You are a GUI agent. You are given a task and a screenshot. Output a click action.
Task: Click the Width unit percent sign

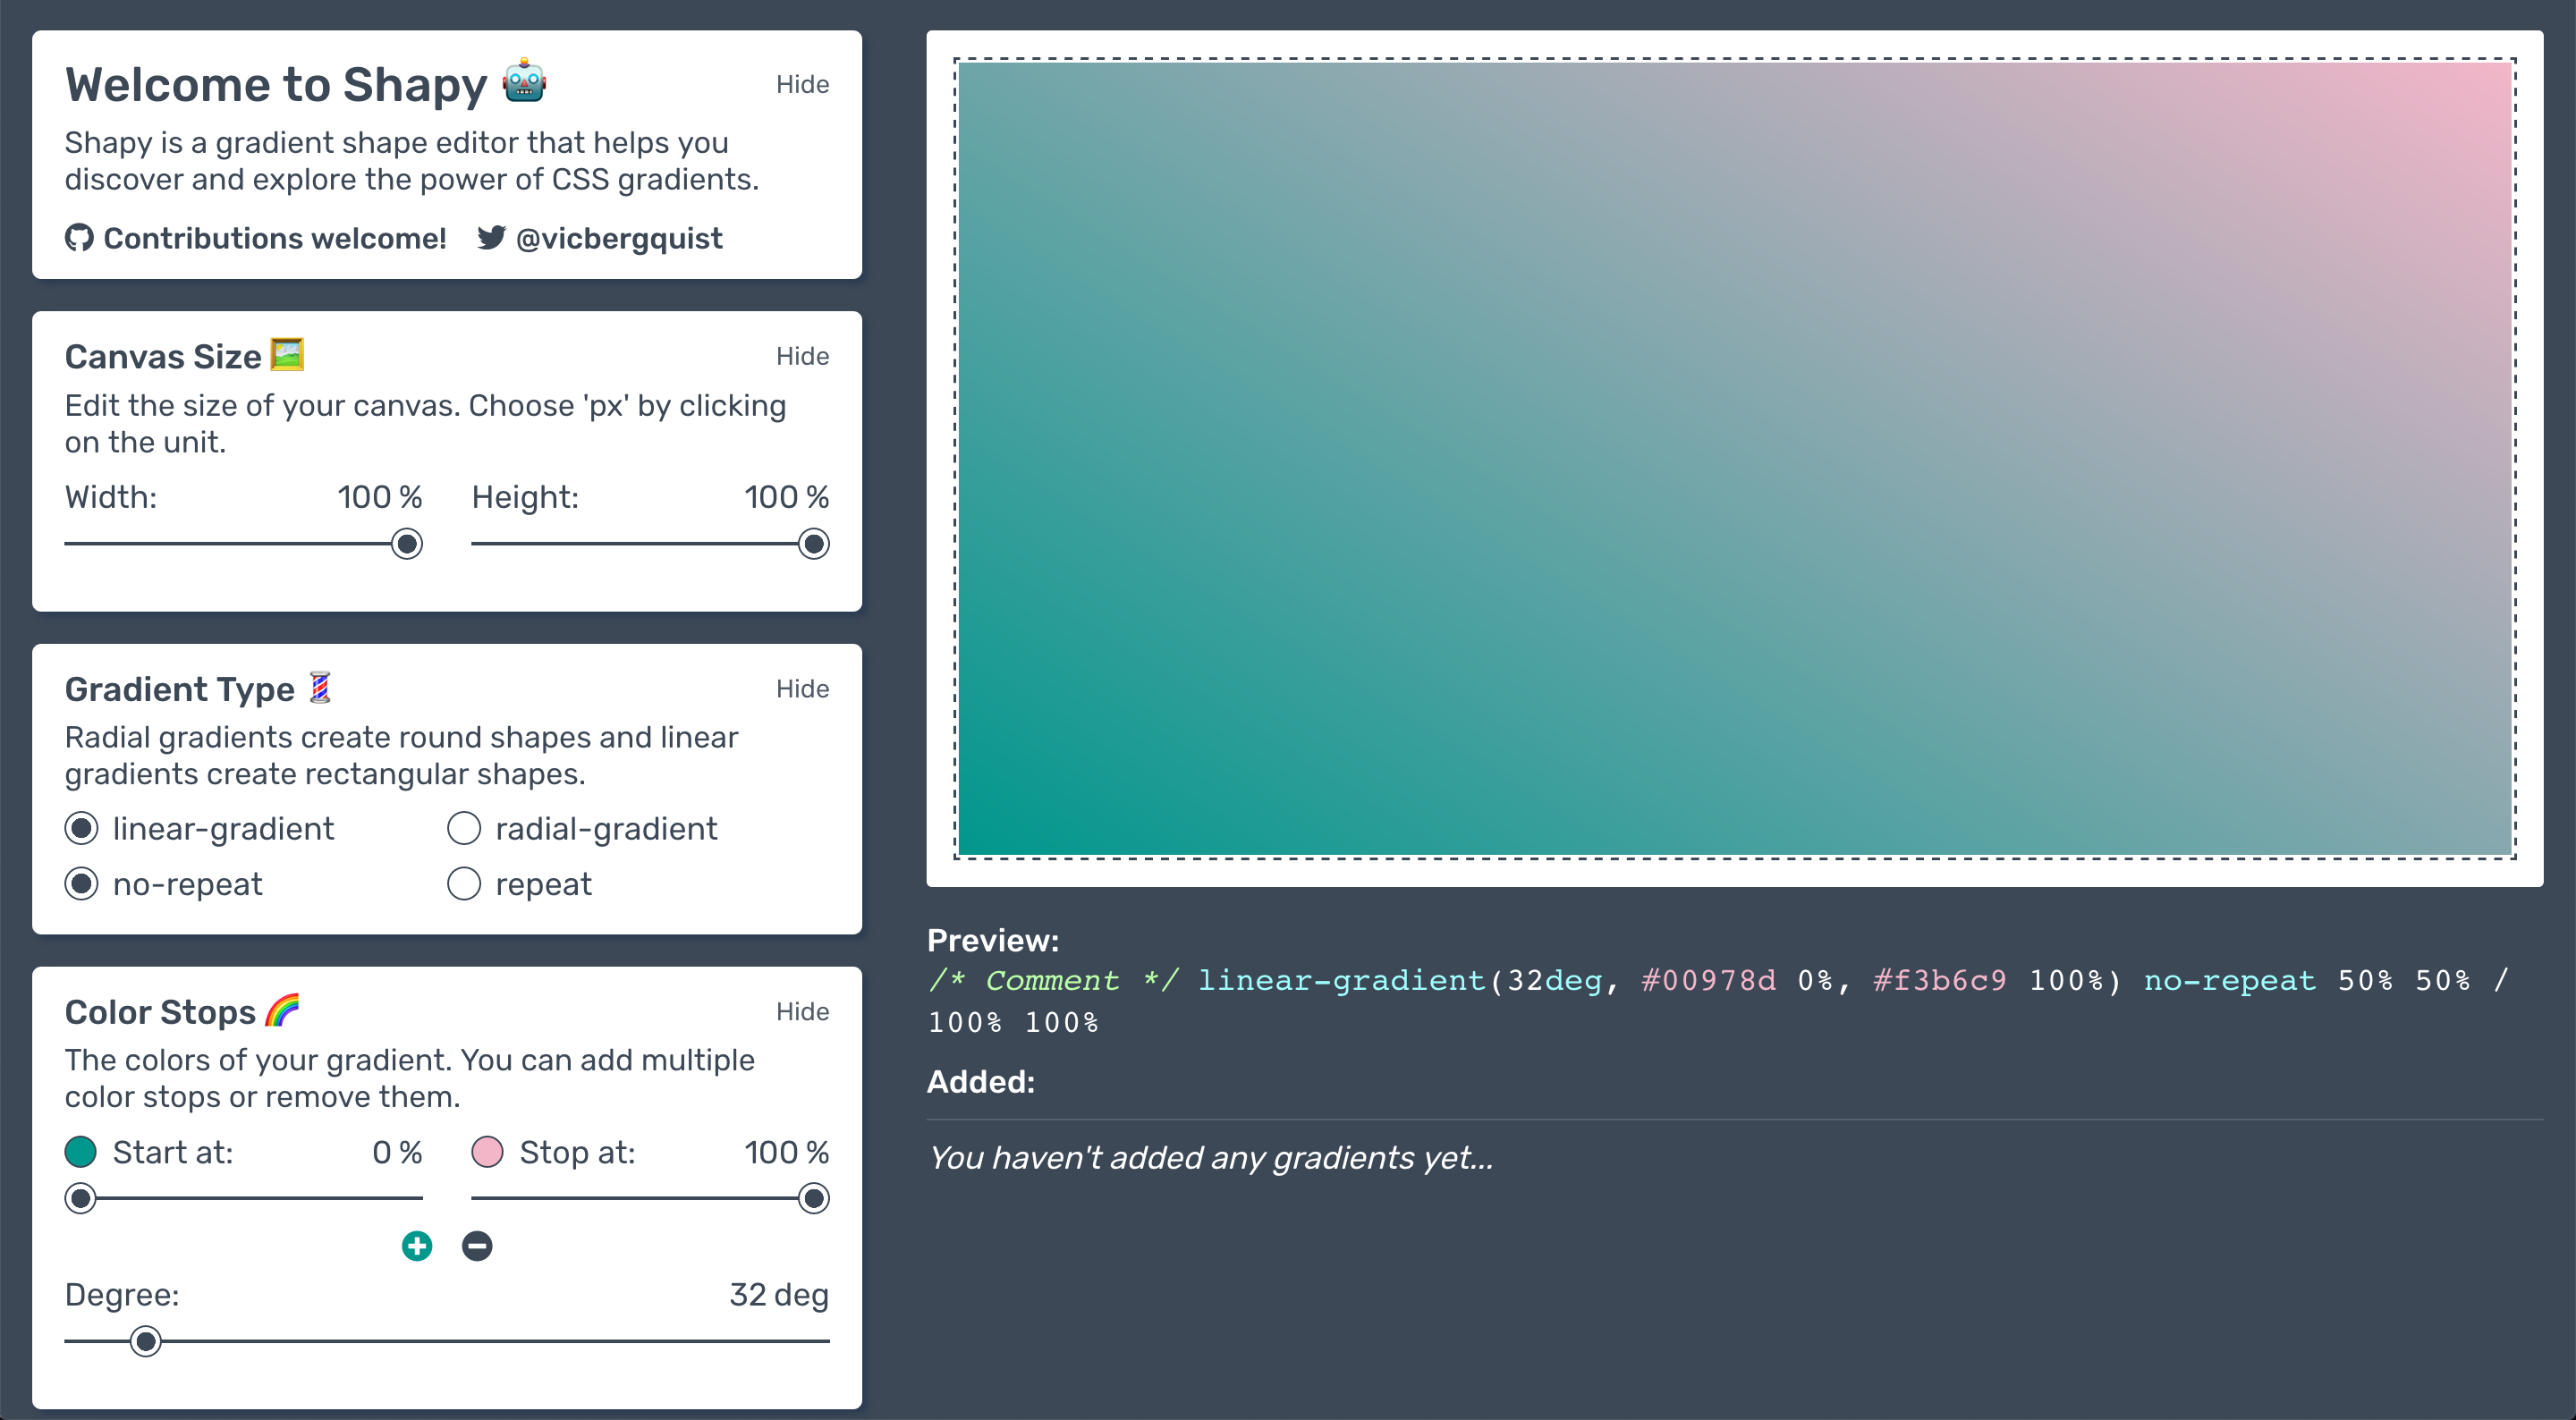coord(411,497)
